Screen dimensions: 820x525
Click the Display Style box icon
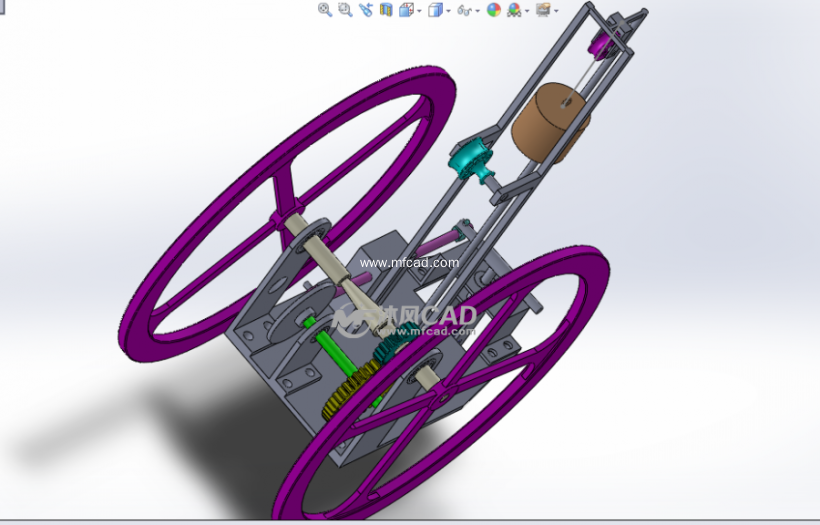click(x=435, y=9)
